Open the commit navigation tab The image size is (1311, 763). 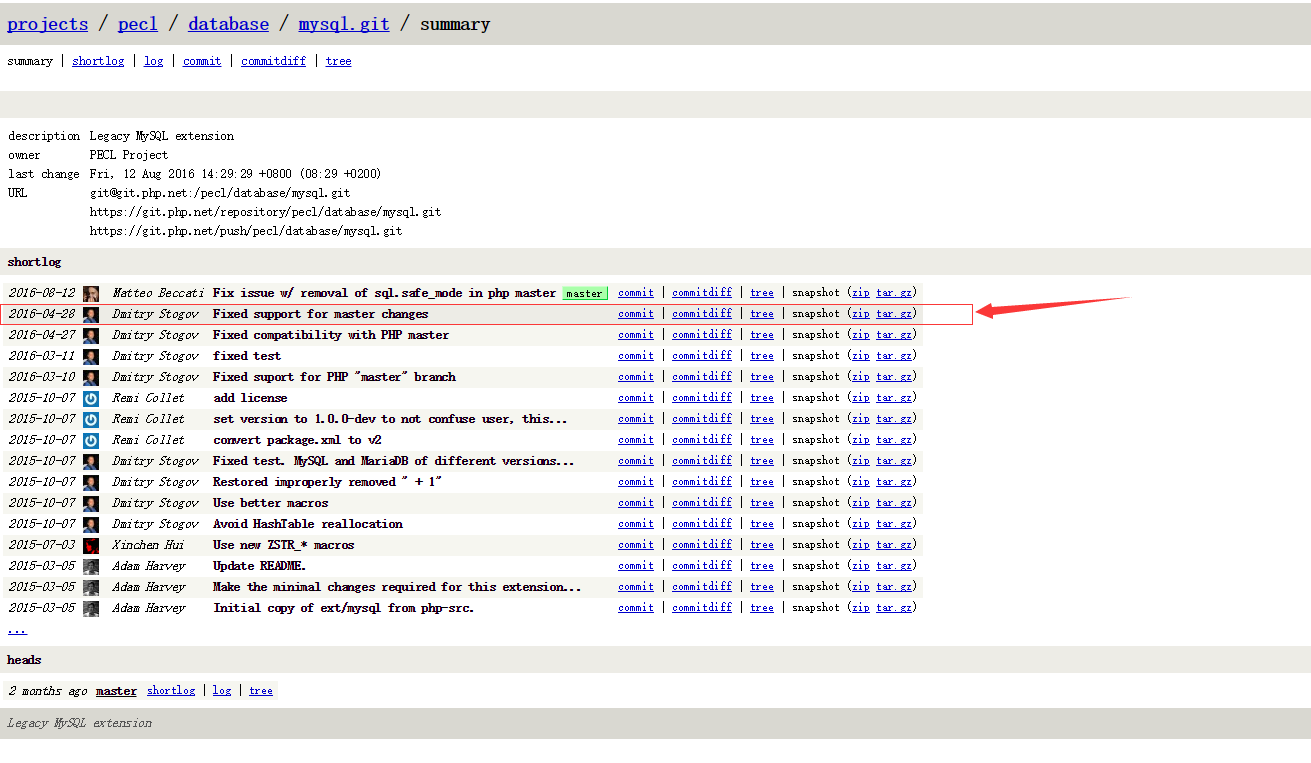coord(202,61)
